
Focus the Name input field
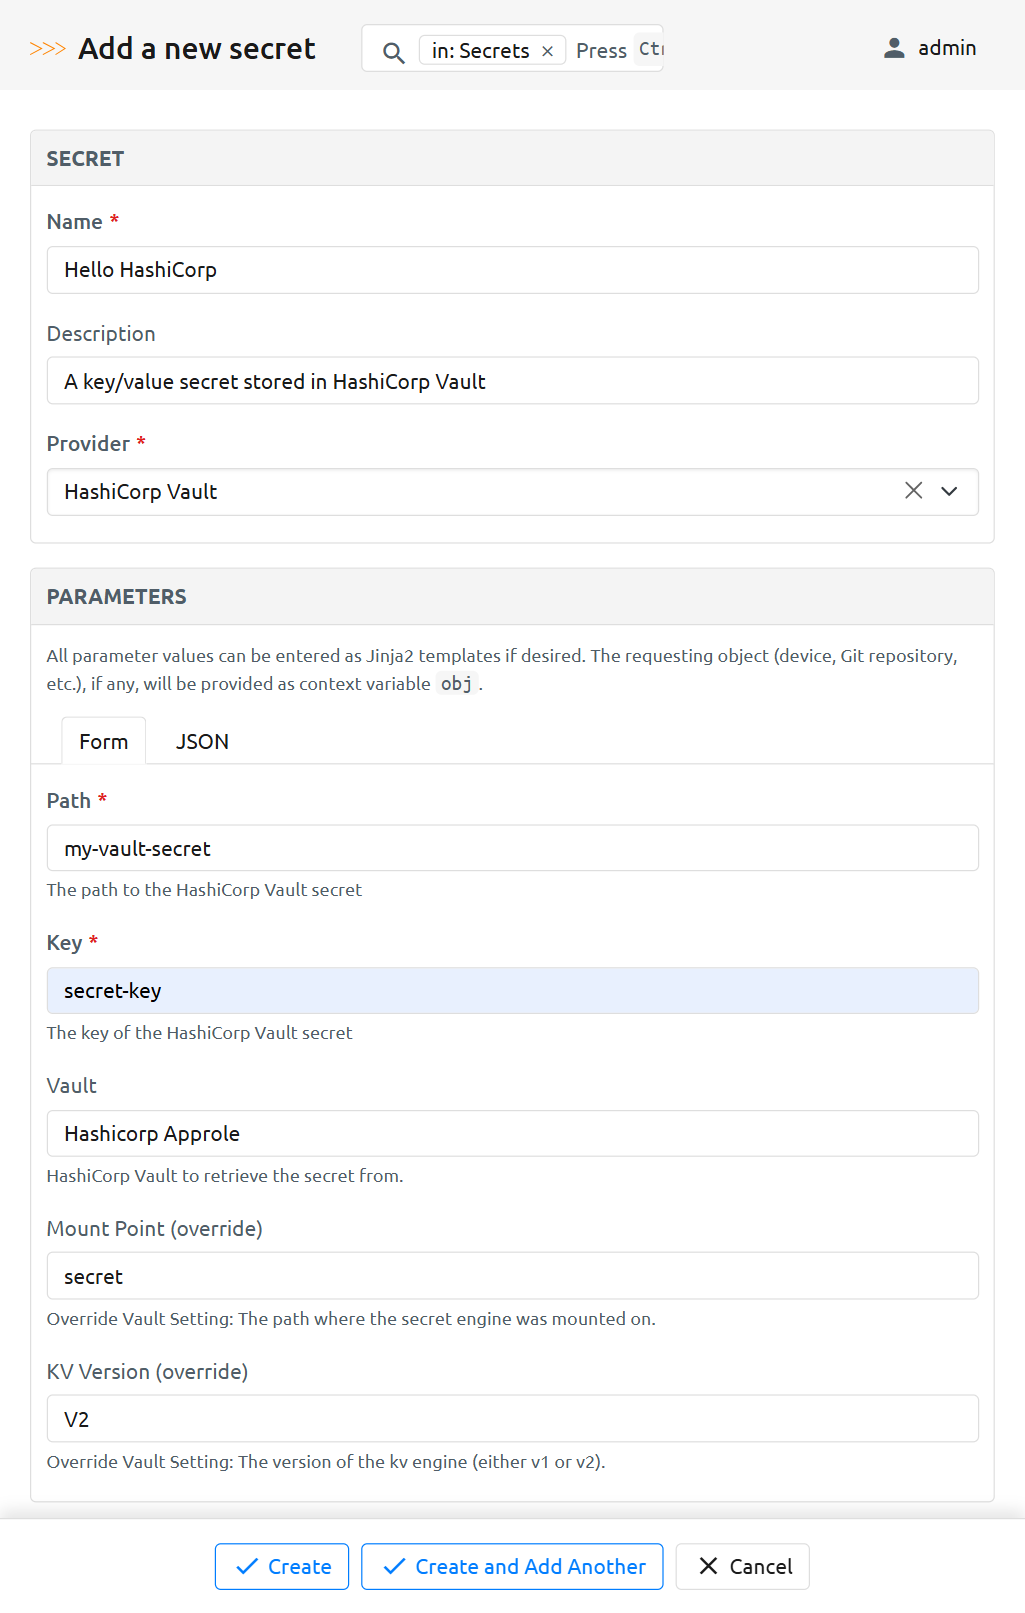(512, 270)
